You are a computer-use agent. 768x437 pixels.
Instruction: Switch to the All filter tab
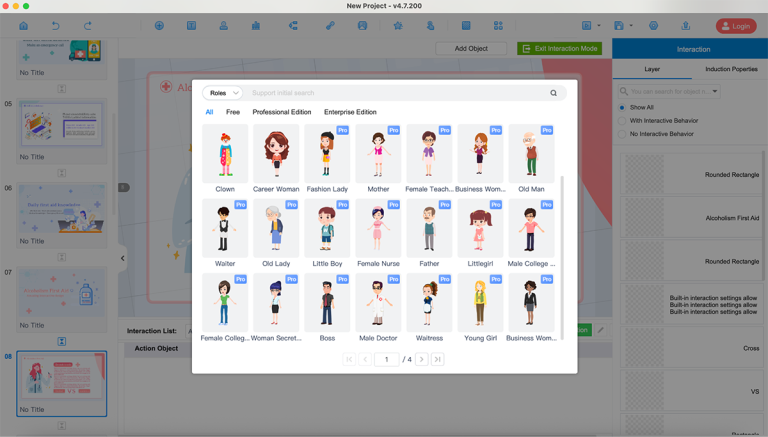tap(209, 112)
